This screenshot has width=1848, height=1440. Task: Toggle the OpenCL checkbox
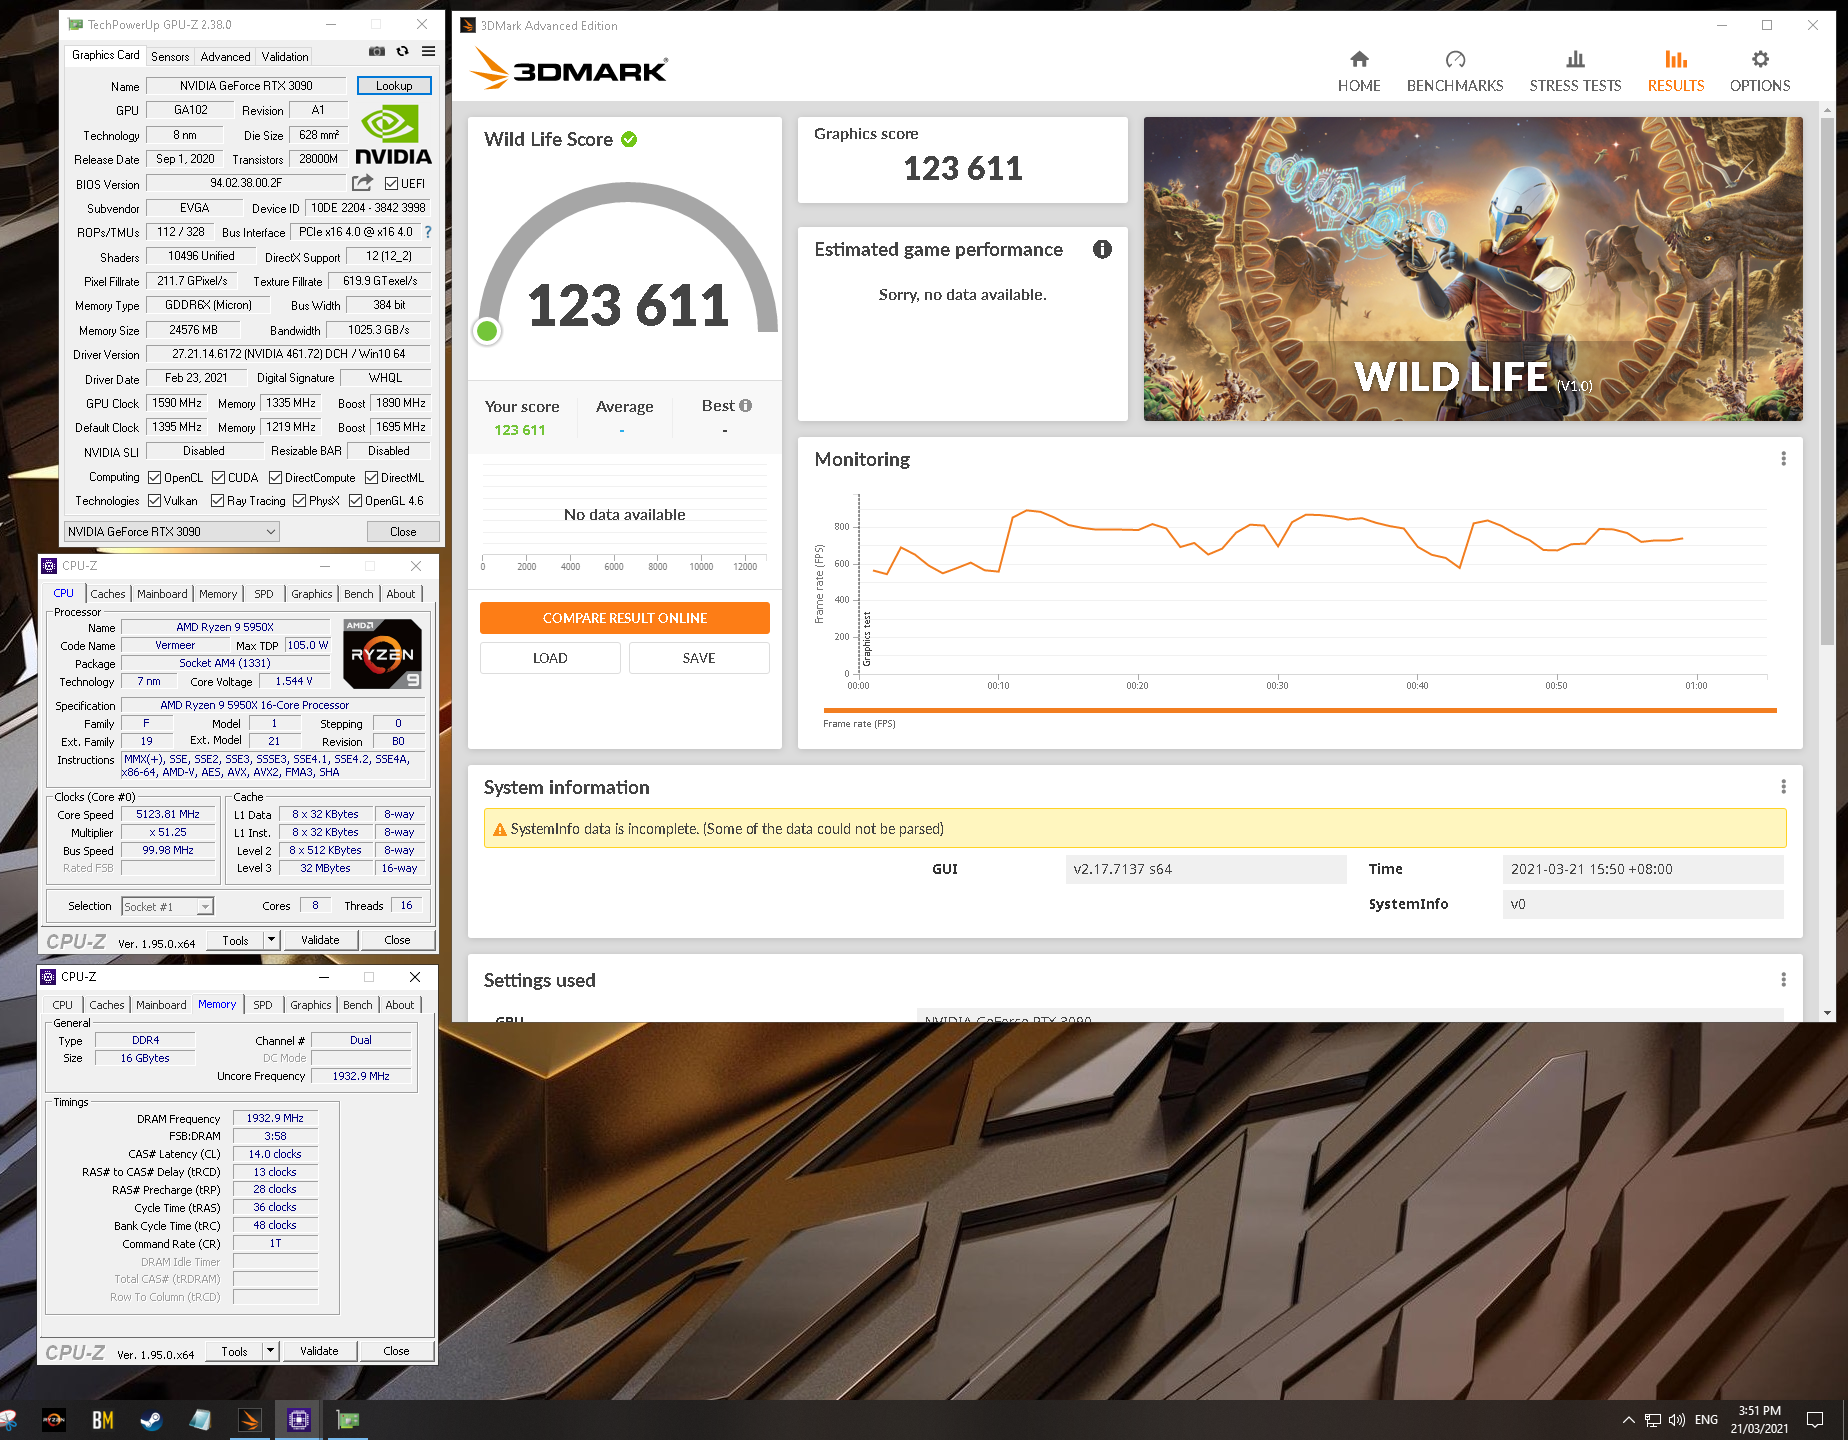pos(154,478)
